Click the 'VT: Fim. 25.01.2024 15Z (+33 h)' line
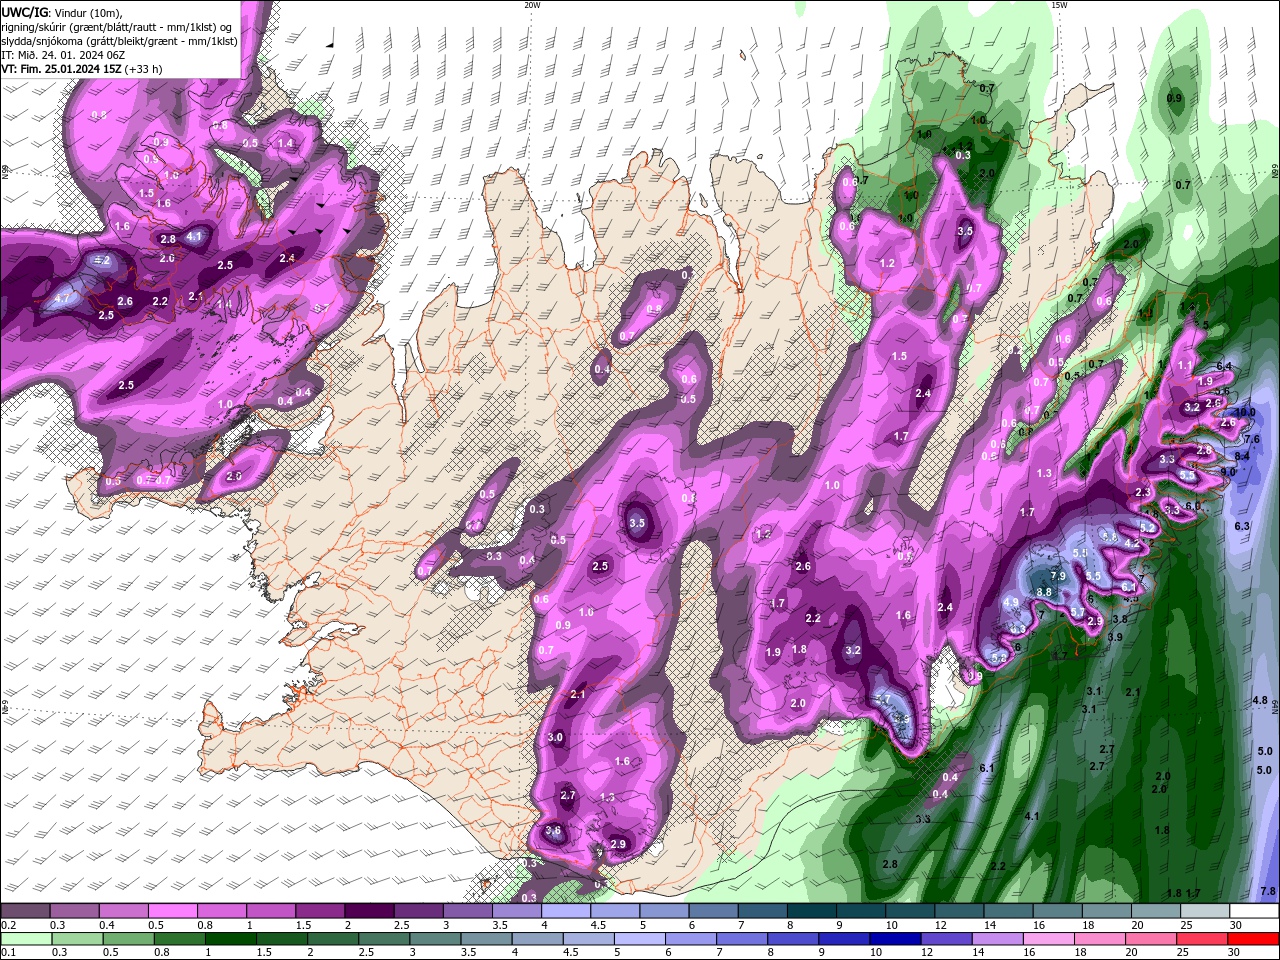This screenshot has width=1280, height=960. pyautogui.click(x=82, y=69)
